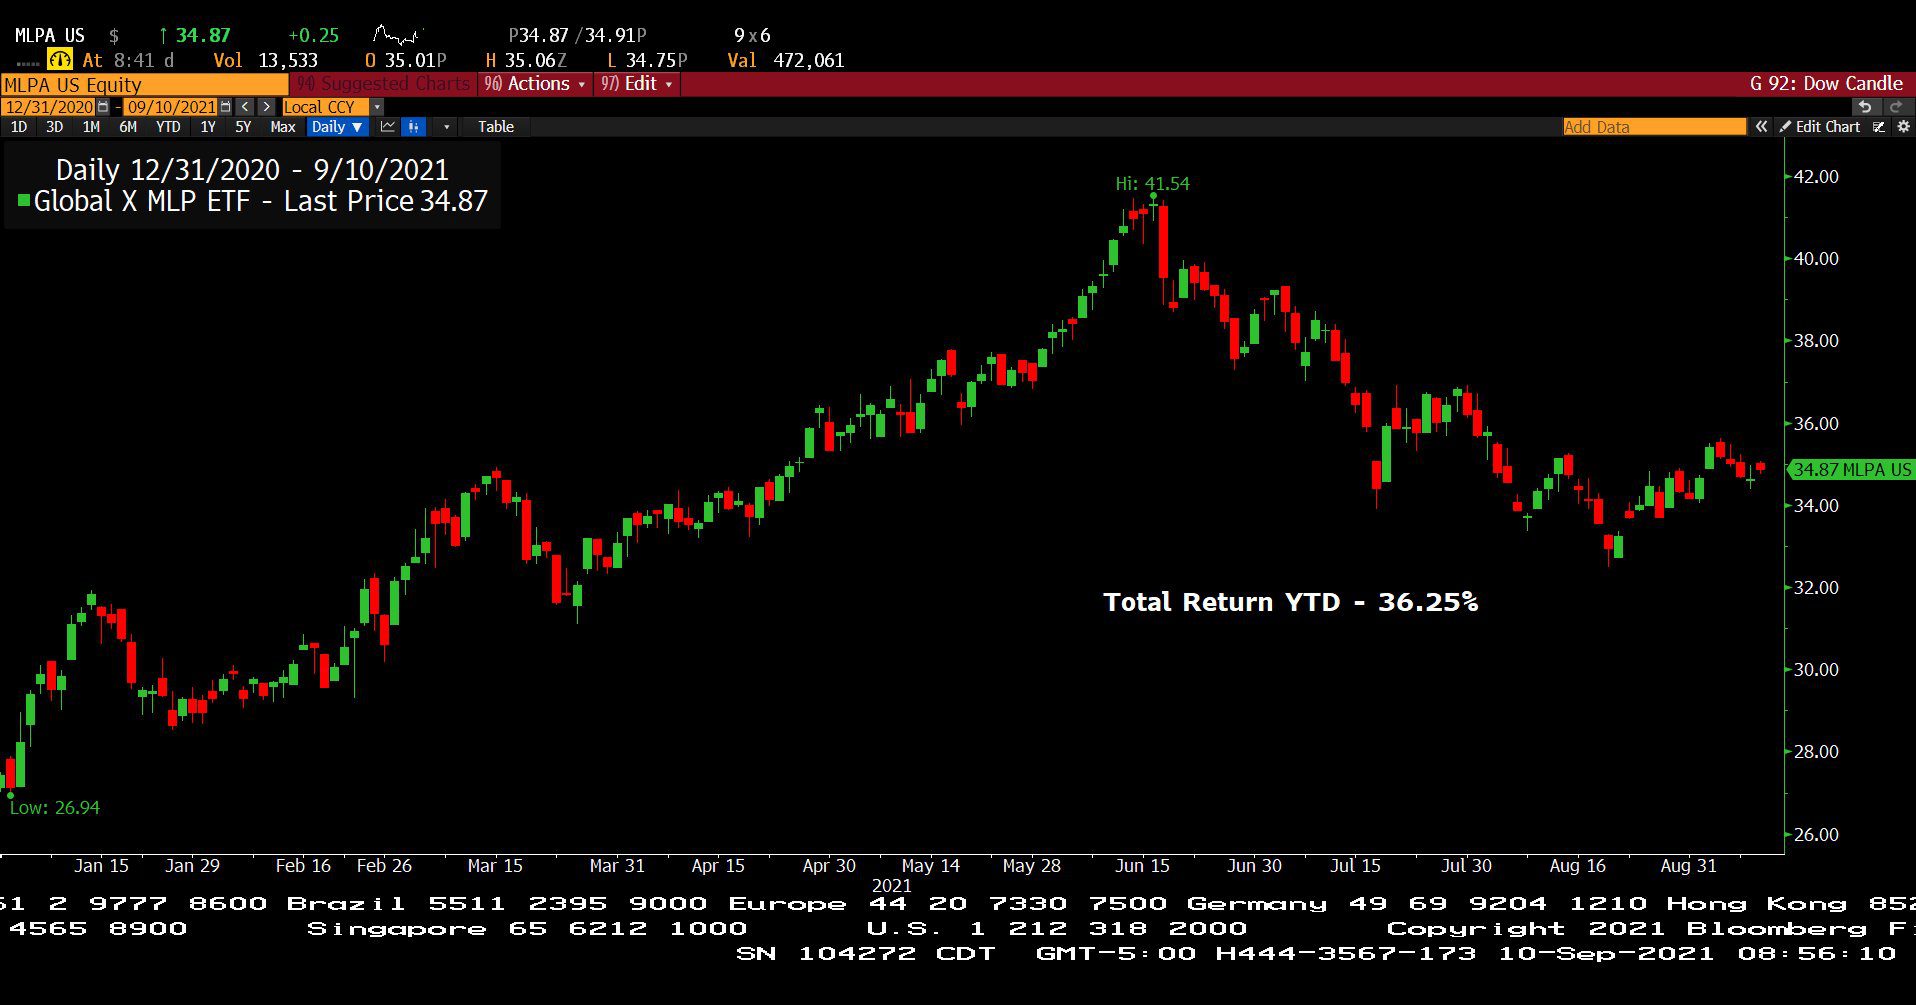Select the YTD time range

coord(168,127)
